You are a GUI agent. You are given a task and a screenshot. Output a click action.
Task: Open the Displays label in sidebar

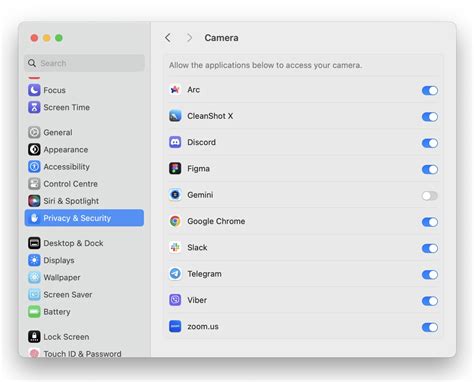(x=59, y=260)
